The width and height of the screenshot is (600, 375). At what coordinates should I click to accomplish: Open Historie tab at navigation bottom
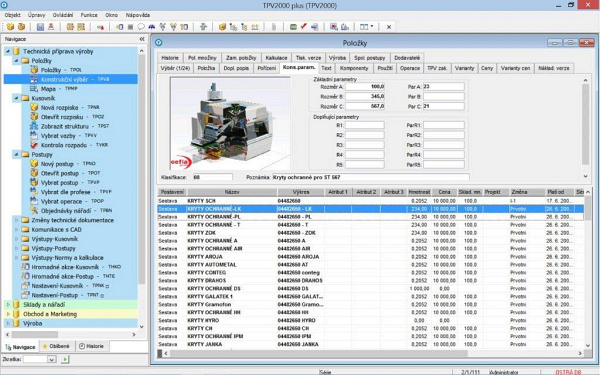(x=91, y=346)
